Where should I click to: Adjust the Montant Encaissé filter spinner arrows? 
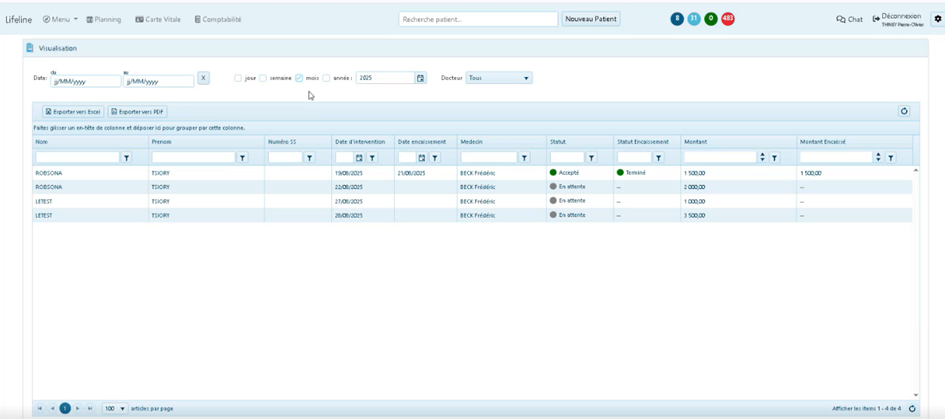(x=878, y=157)
